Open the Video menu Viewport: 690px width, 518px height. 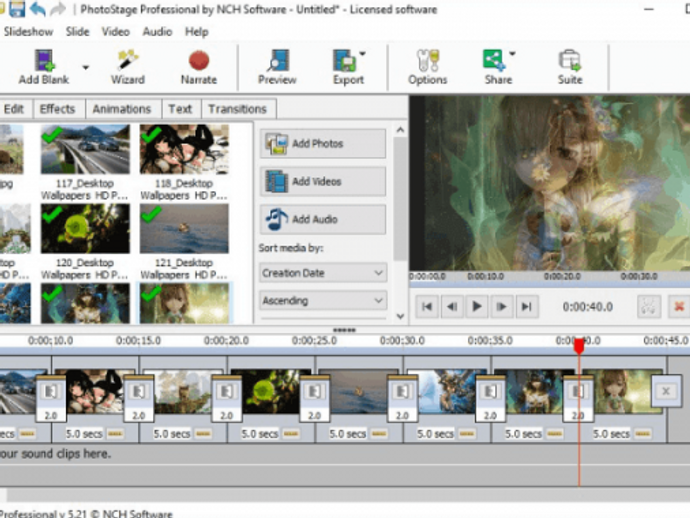click(115, 32)
